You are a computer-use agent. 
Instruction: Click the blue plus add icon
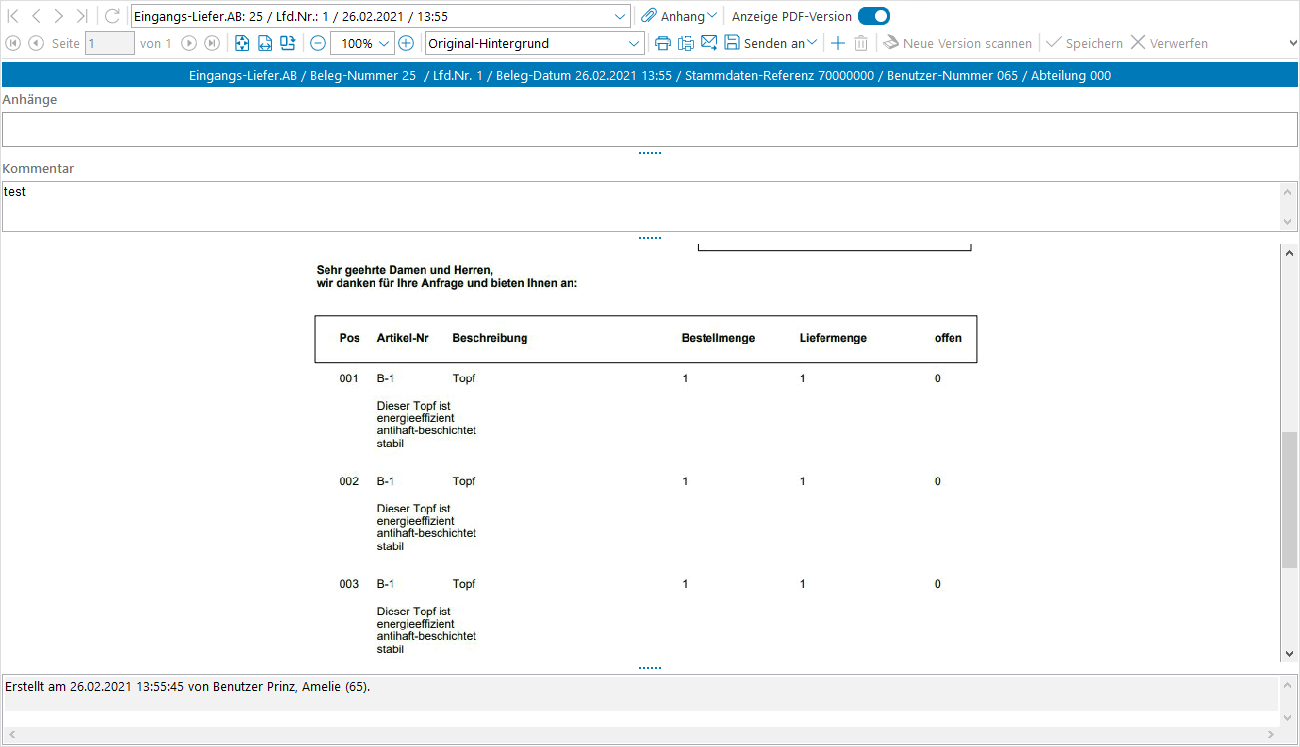point(838,43)
